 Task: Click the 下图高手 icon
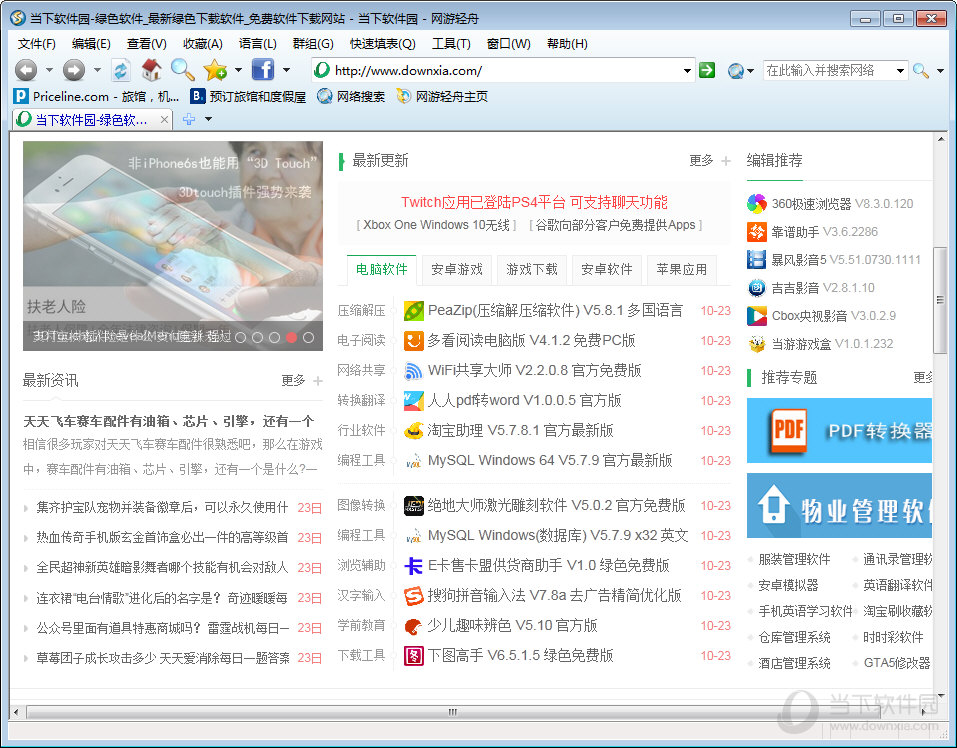(x=414, y=656)
